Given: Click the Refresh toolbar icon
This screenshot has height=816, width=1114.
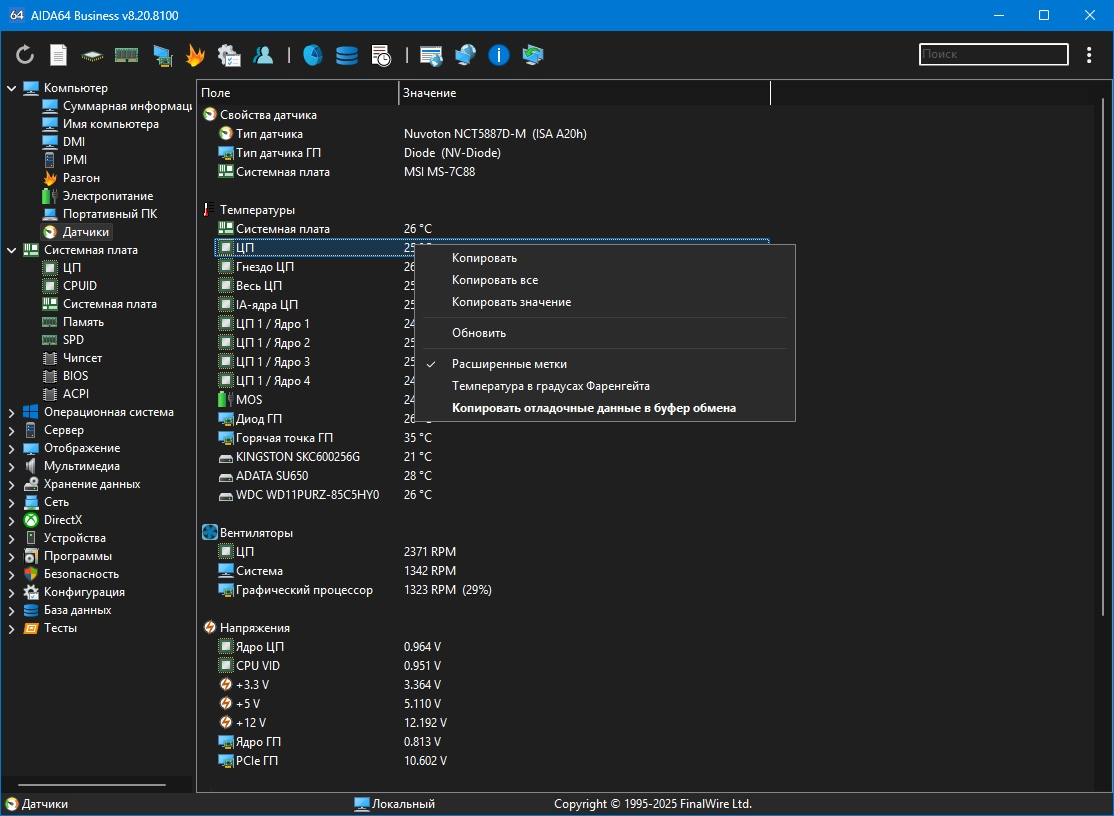Looking at the screenshot, I should 25,55.
